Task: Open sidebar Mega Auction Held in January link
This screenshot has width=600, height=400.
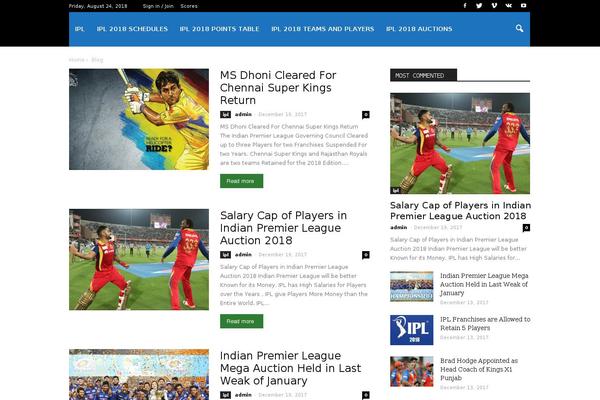Action: coord(484,284)
